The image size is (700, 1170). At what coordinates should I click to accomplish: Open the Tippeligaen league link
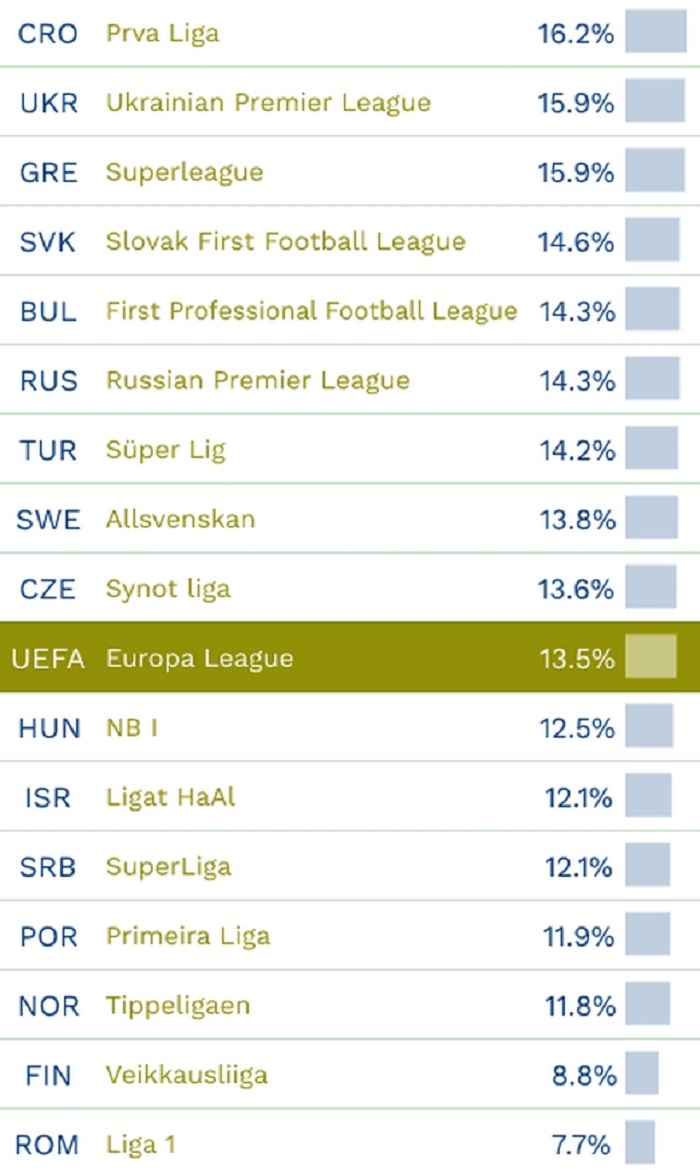(178, 1005)
